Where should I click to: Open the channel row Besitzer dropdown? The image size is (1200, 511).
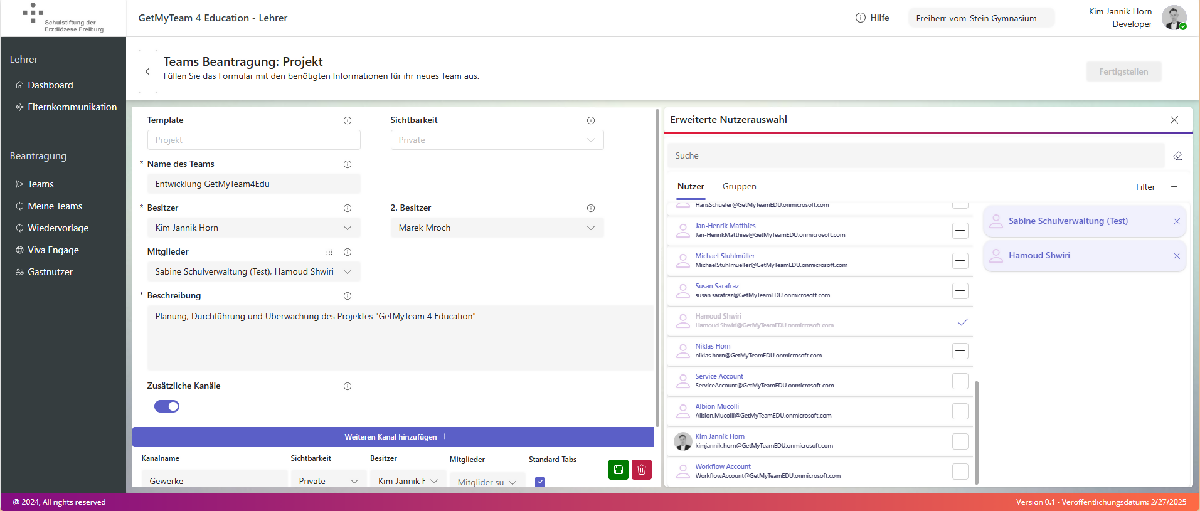coord(407,481)
